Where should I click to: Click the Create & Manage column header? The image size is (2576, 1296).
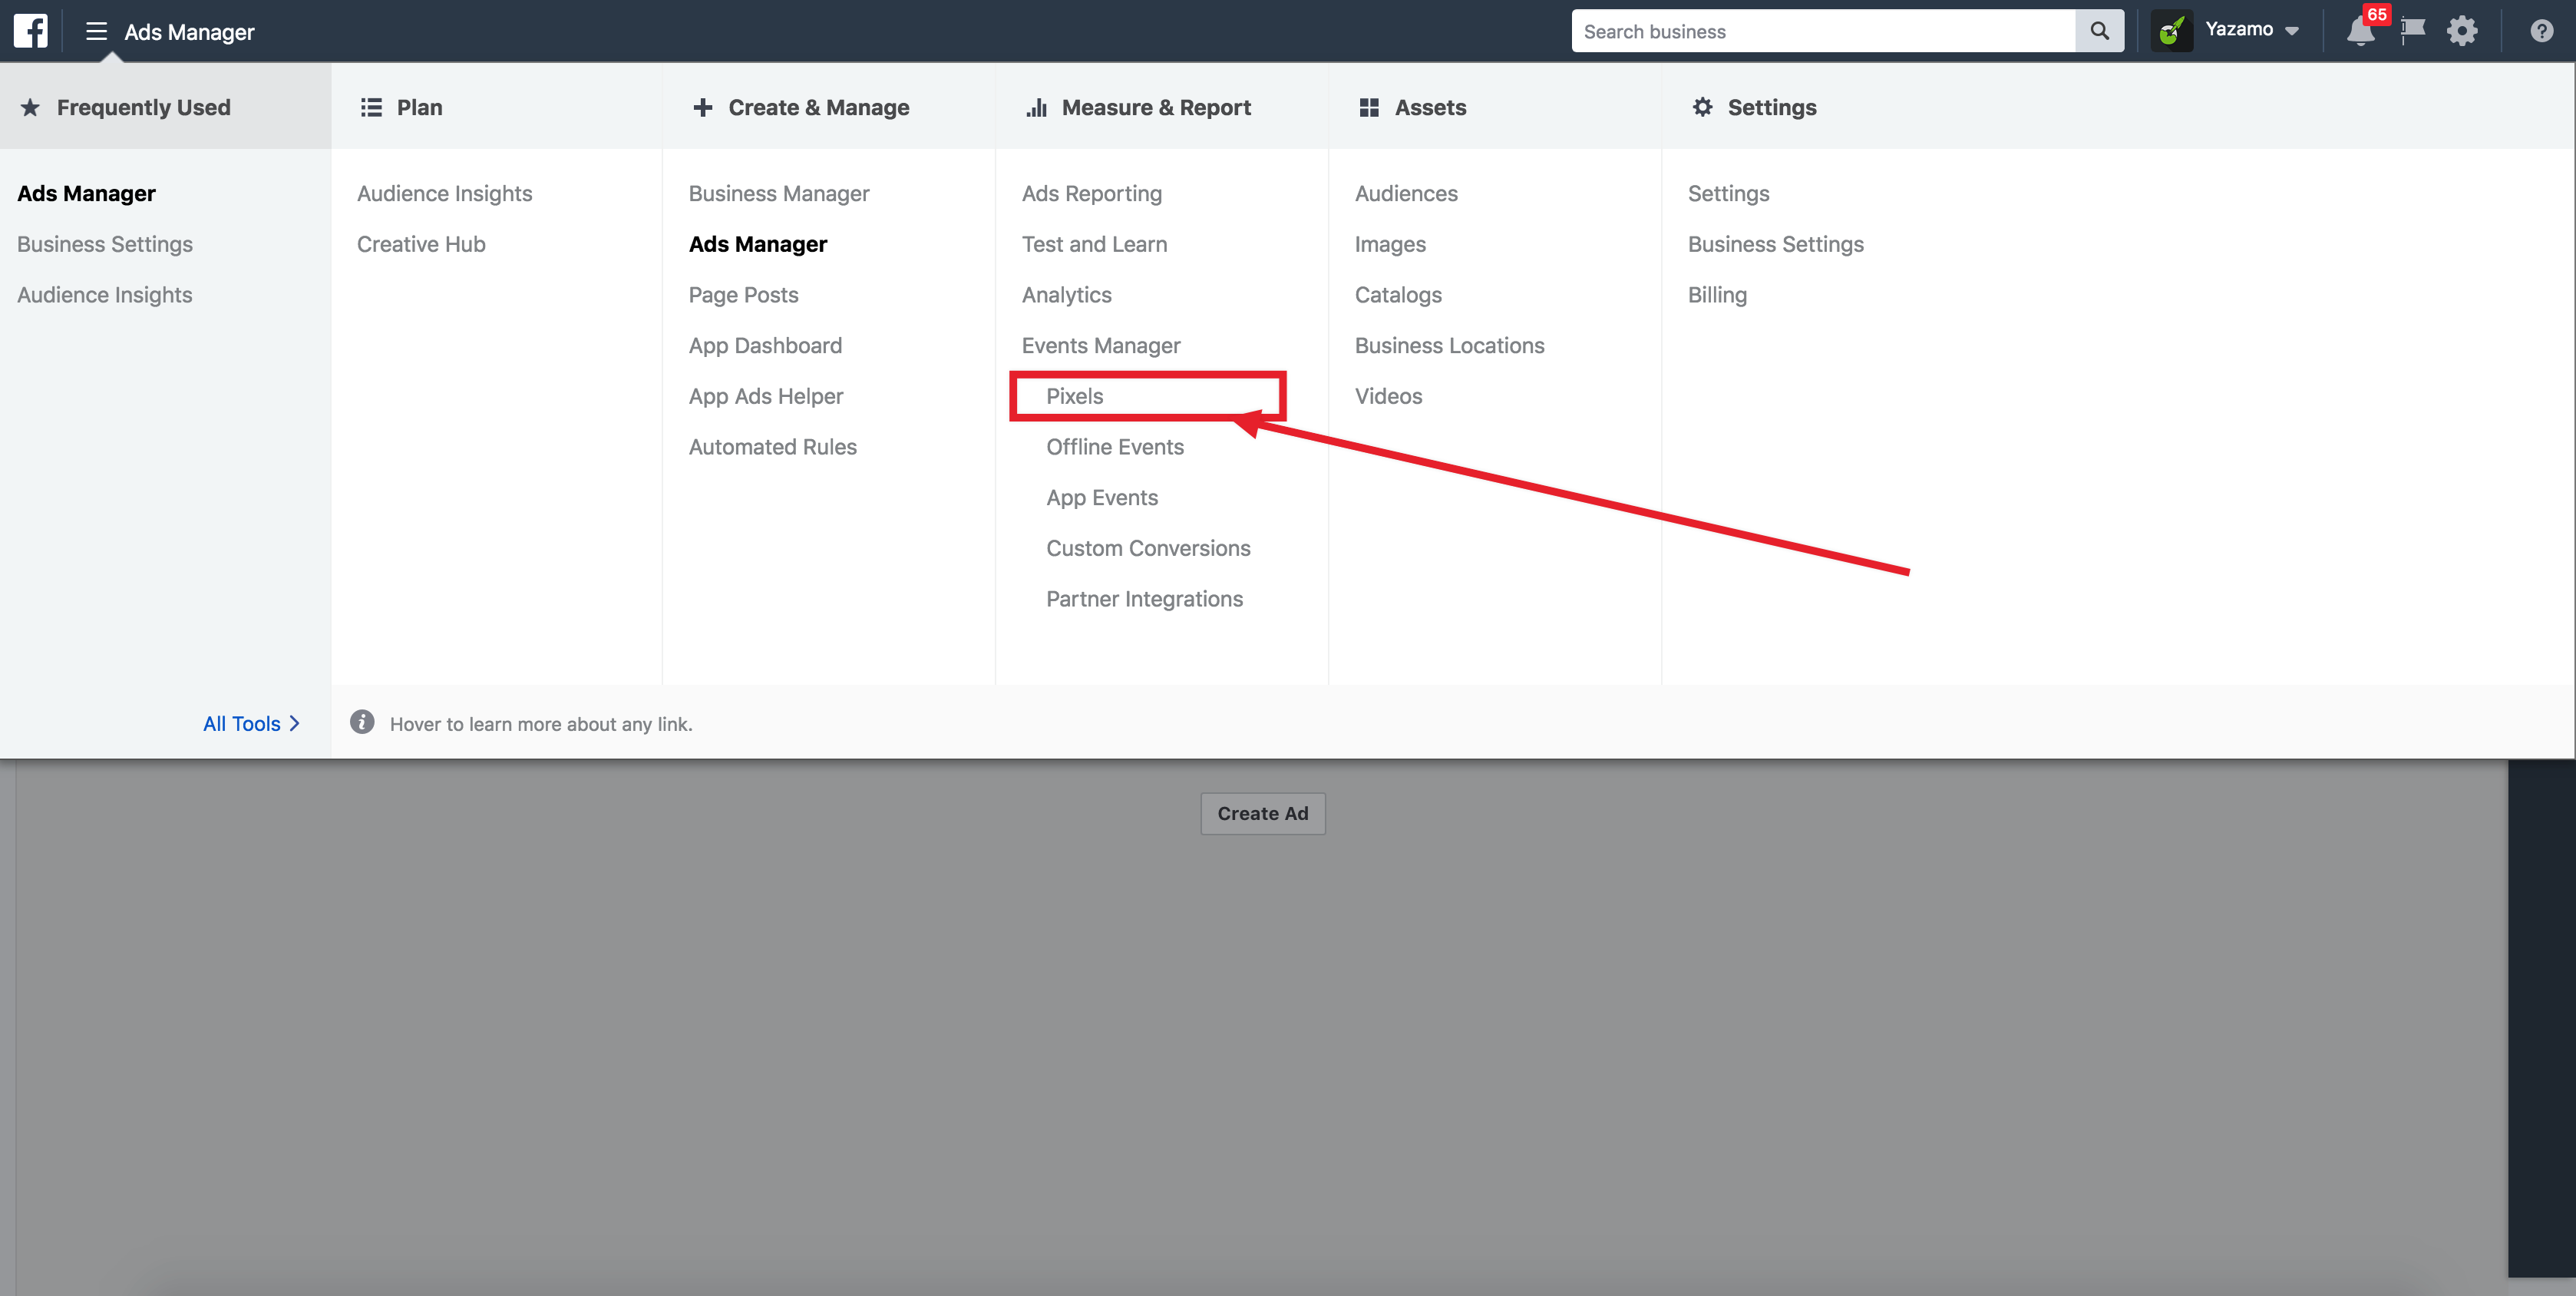pyautogui.click(x=818, y=107)
